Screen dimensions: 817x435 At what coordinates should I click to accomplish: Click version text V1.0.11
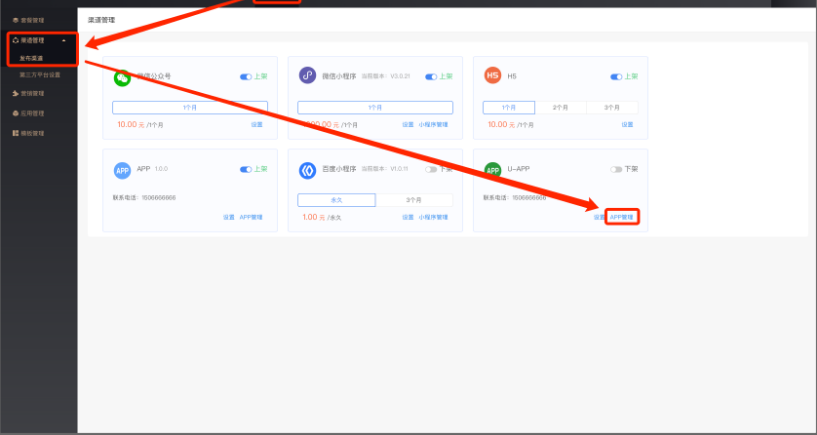click(x=400, y=169)
